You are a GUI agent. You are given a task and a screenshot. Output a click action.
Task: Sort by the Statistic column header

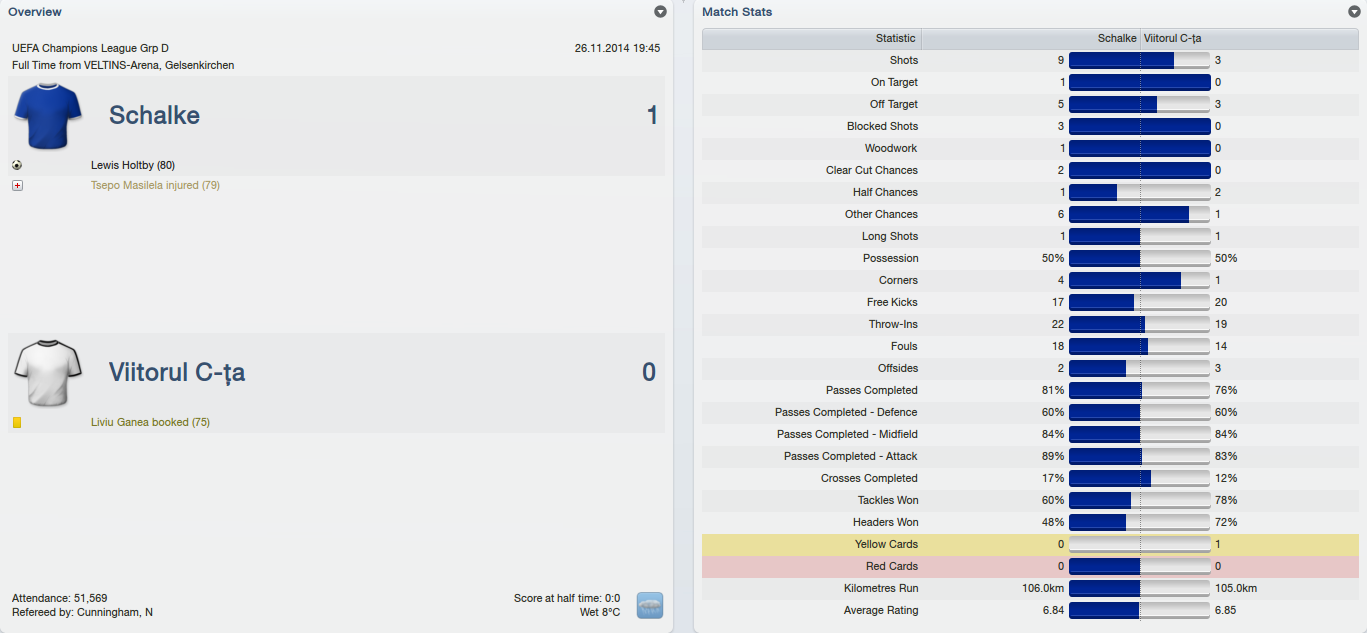click(x=895, y=38)
